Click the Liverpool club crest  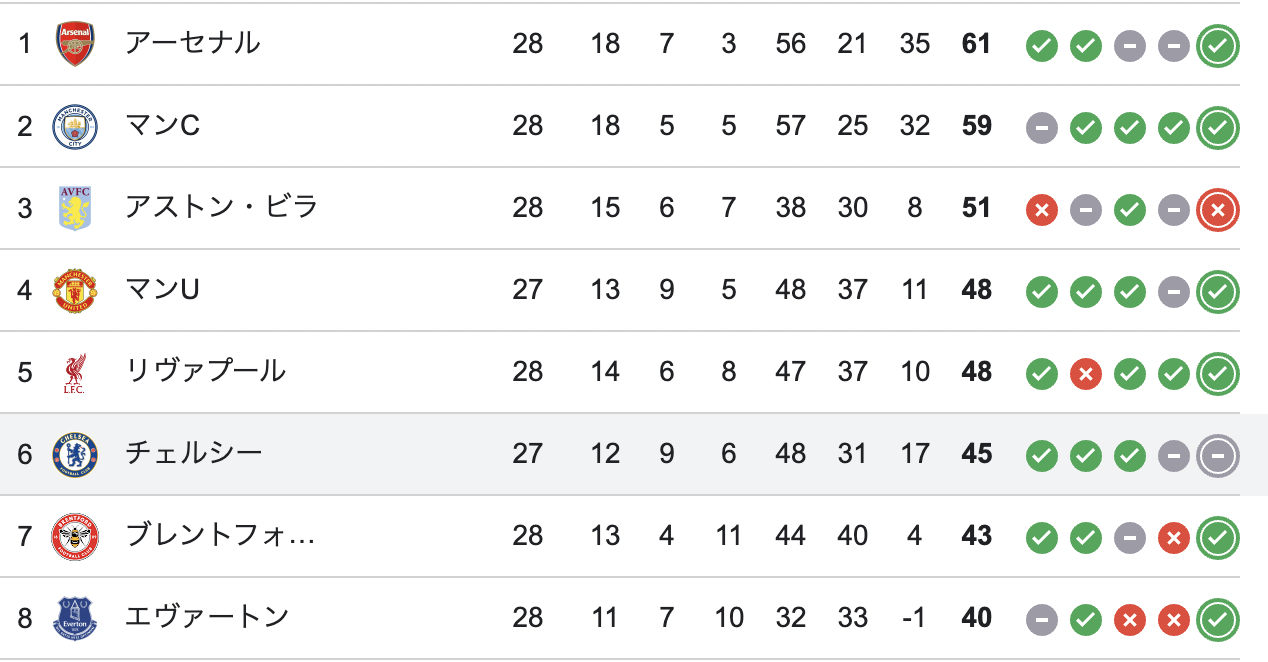tap(75, 372)
